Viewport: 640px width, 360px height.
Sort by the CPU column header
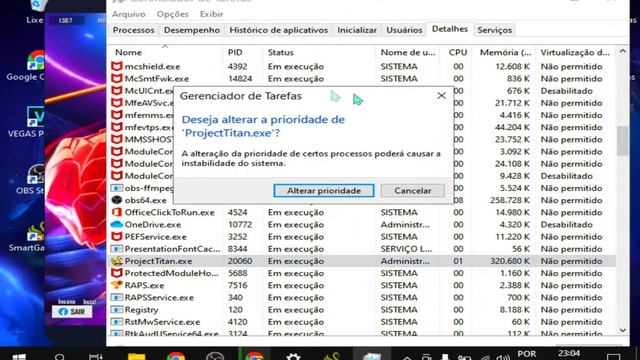pos(458,53)
